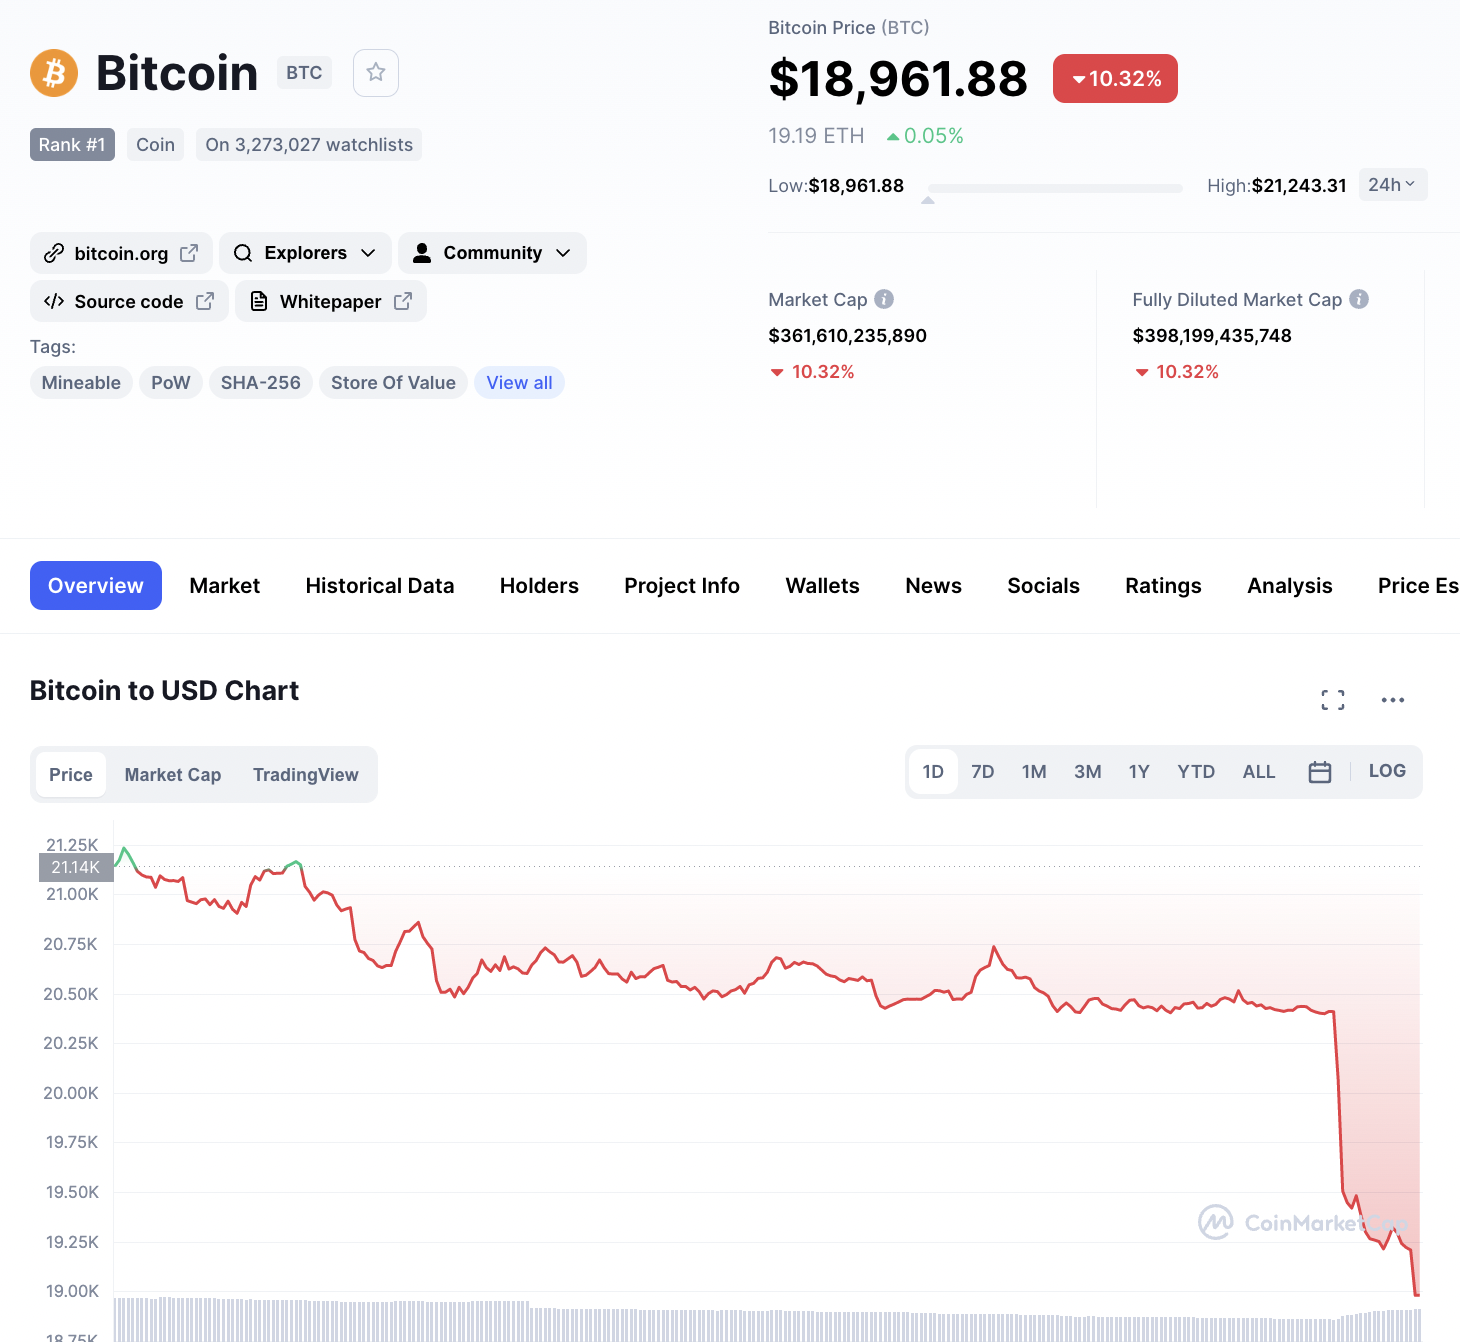
Task: Select the 7D chart timeframe
Action: [982, 772]
